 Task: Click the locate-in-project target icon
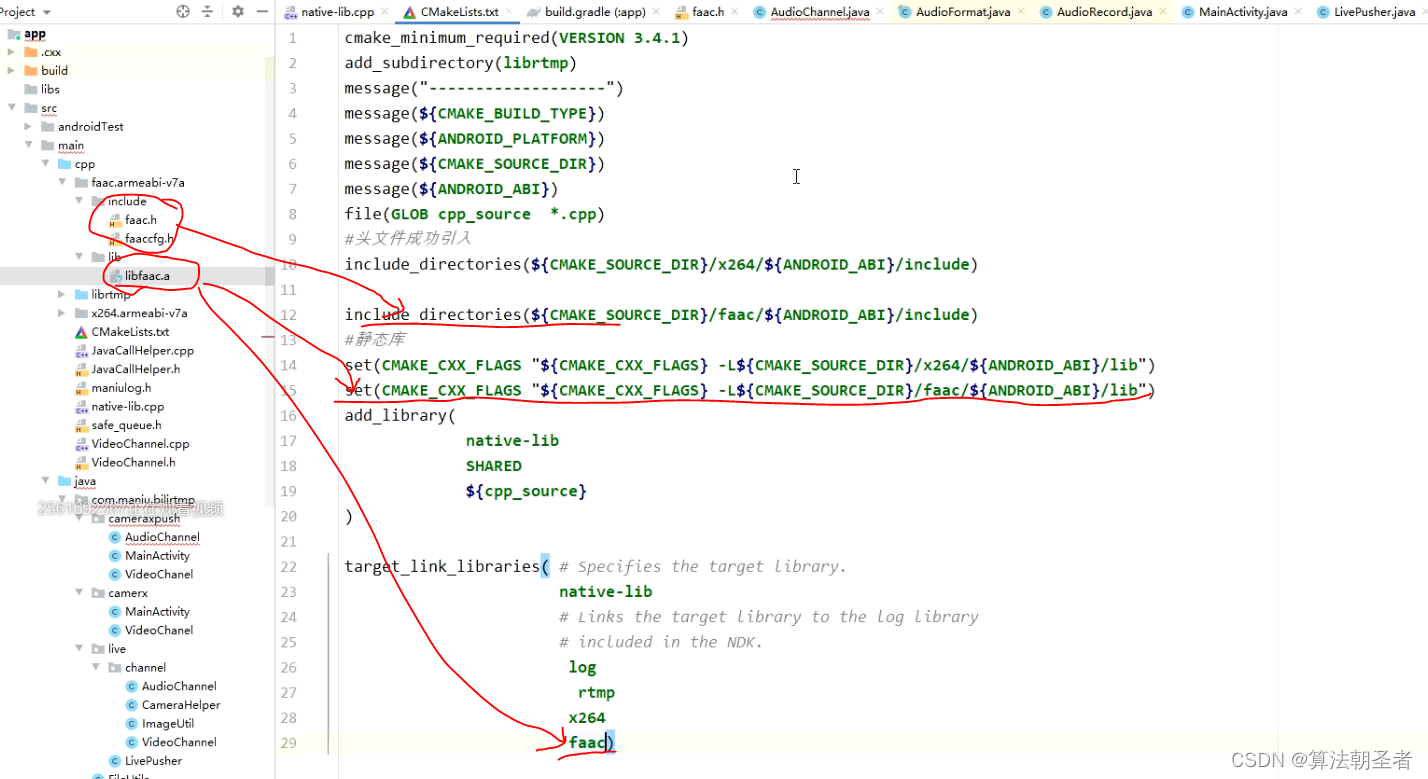(183, 12)
